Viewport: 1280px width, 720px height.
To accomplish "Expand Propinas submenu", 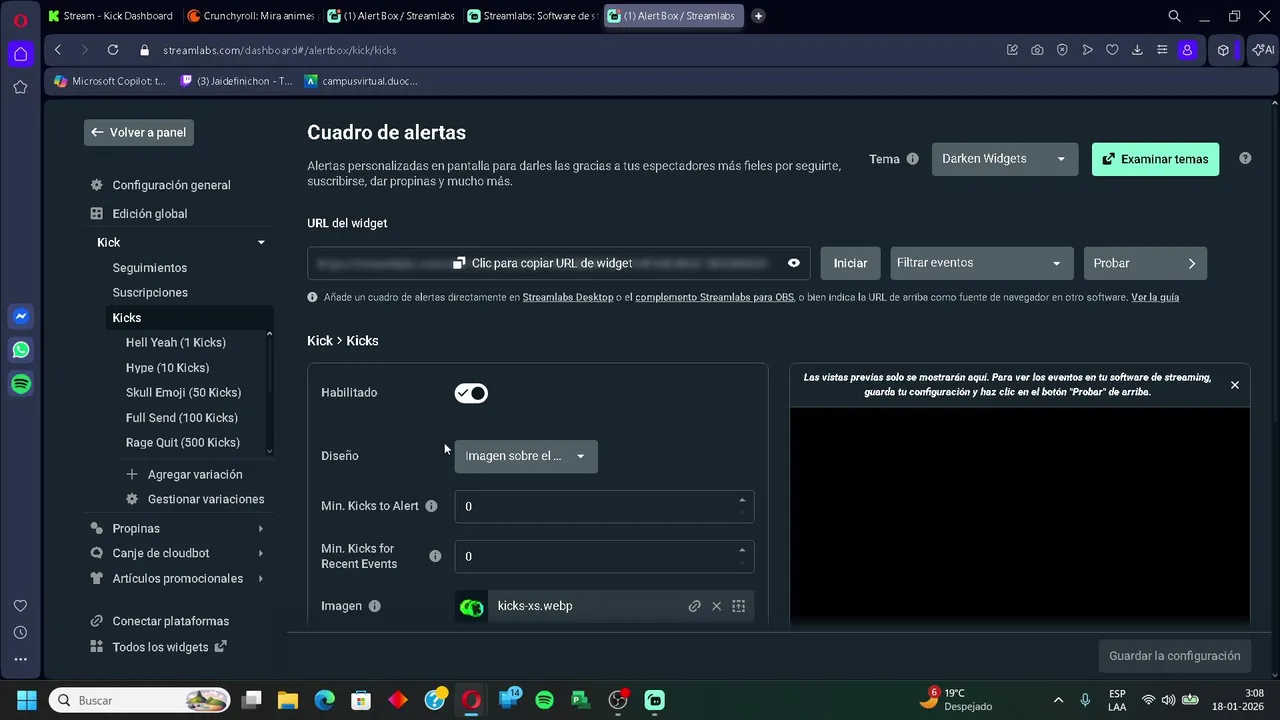I will point(261,528).
